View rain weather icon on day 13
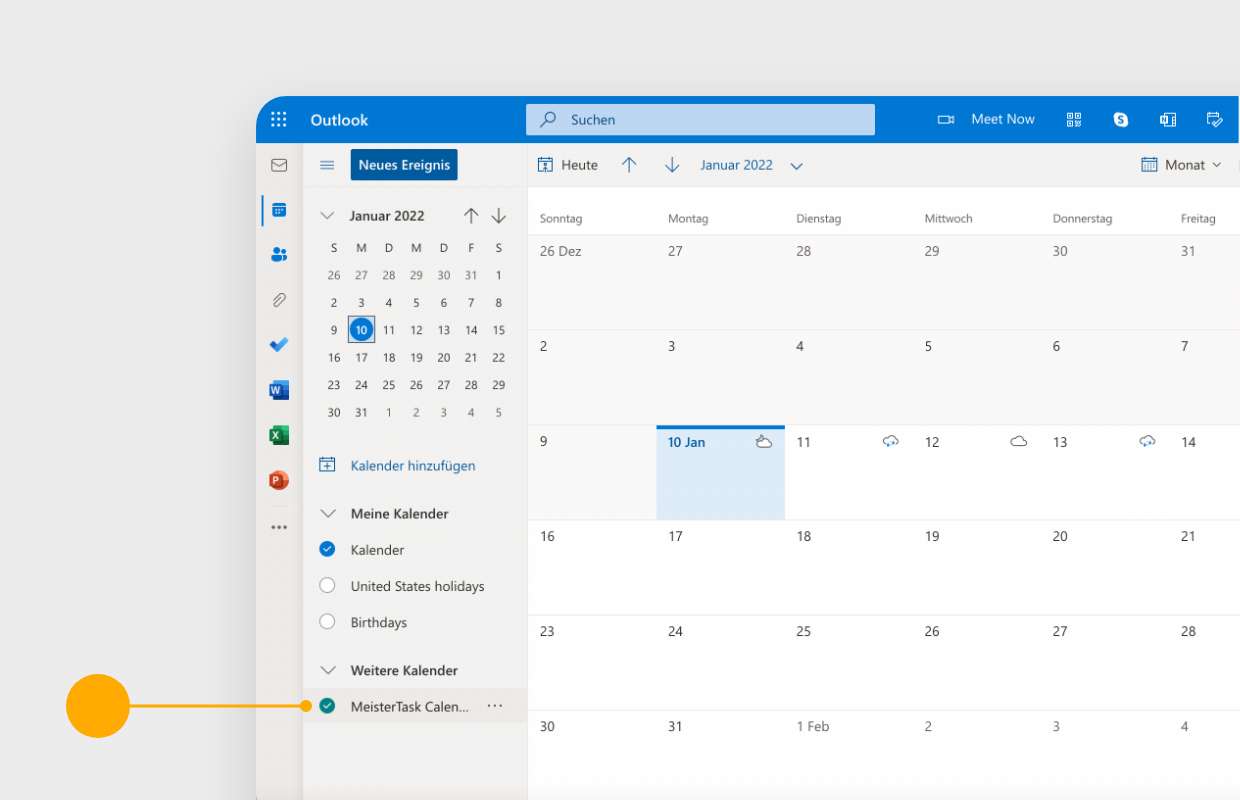 1148,442
